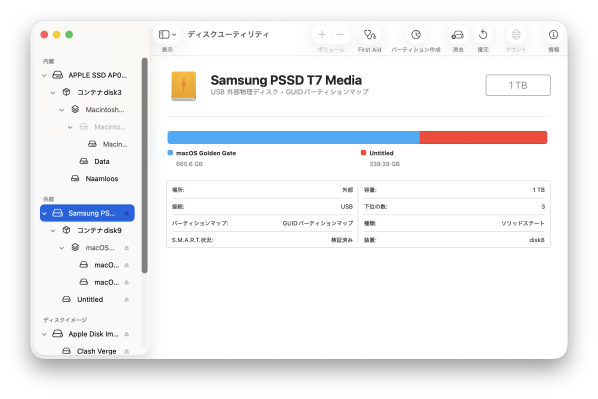Click the disk8 device value
598x399 pixels.
coord(537,240)
